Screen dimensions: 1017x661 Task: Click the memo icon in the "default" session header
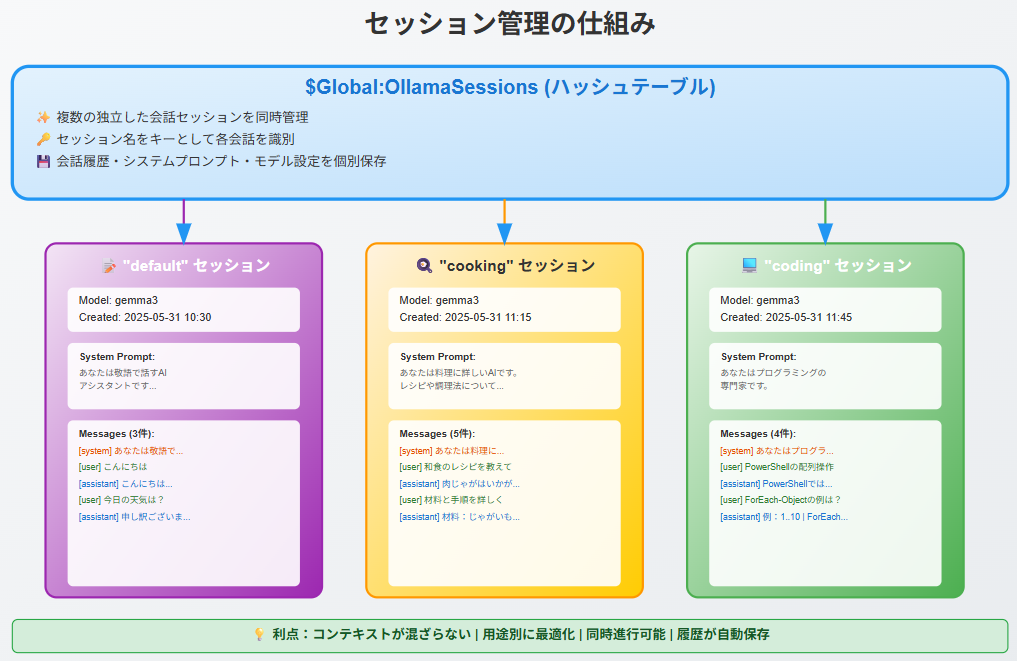pos(110,266)
